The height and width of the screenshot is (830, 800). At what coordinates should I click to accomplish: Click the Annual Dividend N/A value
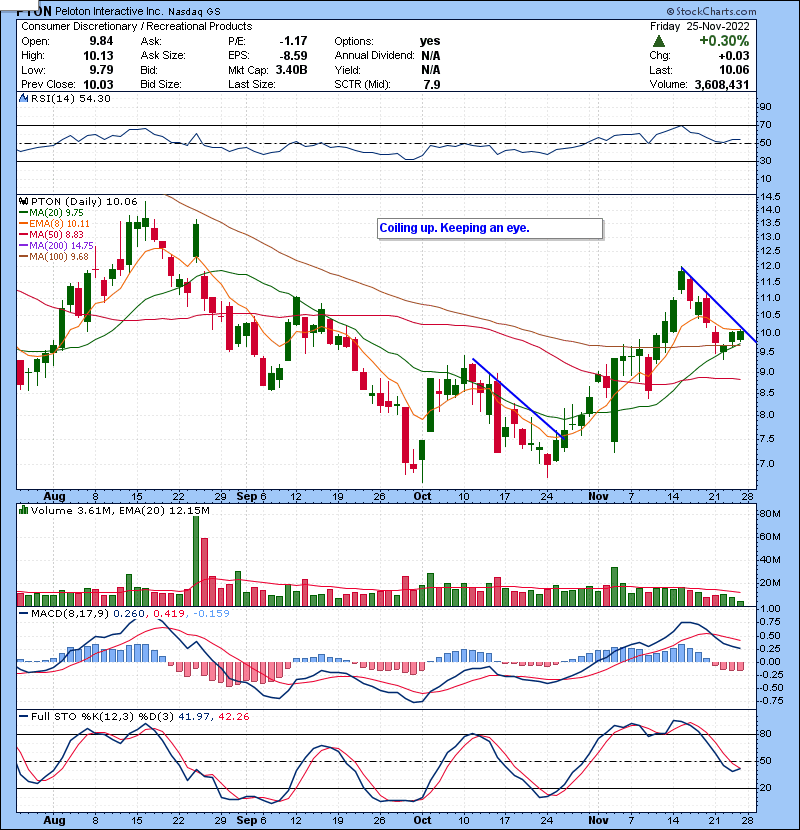coord(431,56)
